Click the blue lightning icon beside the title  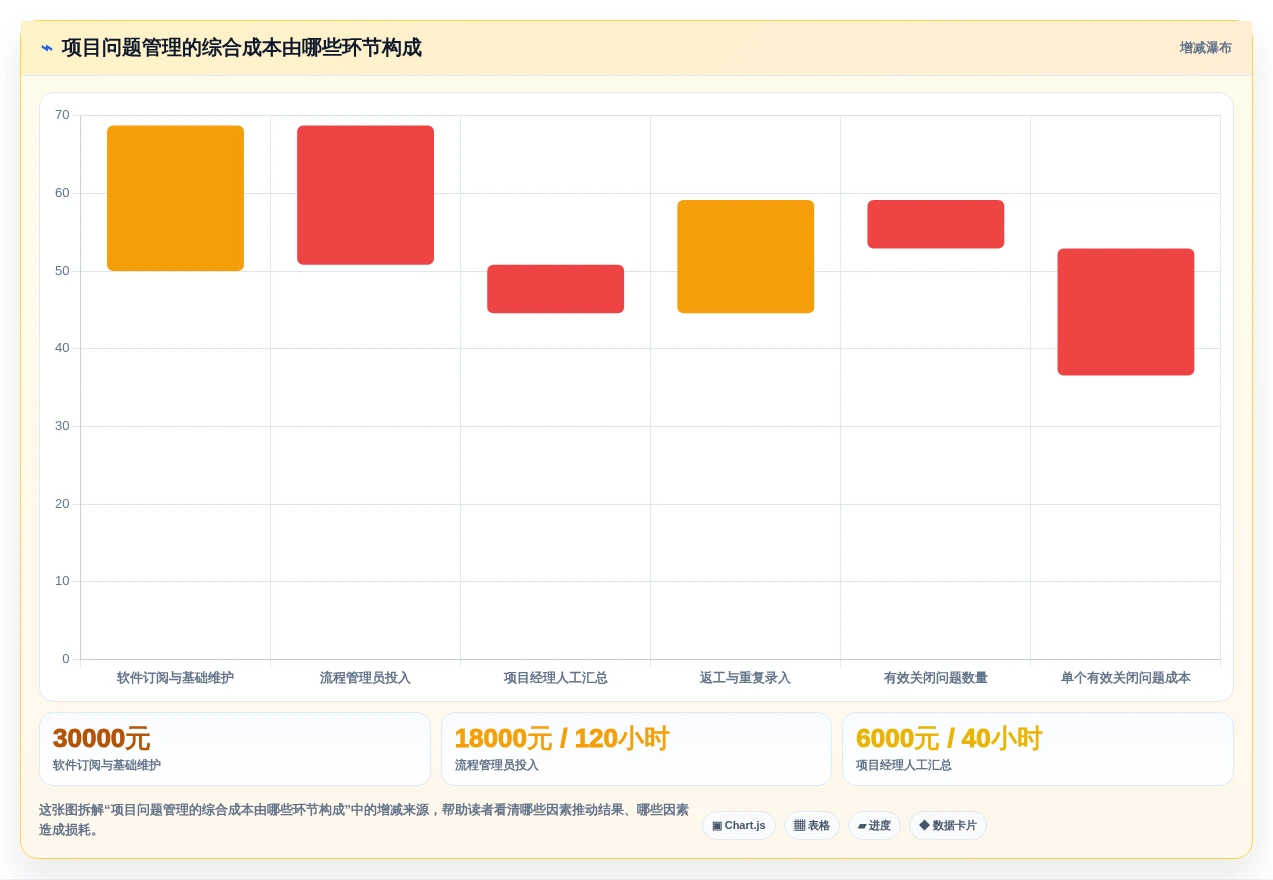pyautogui.click(x=47, y=48)
